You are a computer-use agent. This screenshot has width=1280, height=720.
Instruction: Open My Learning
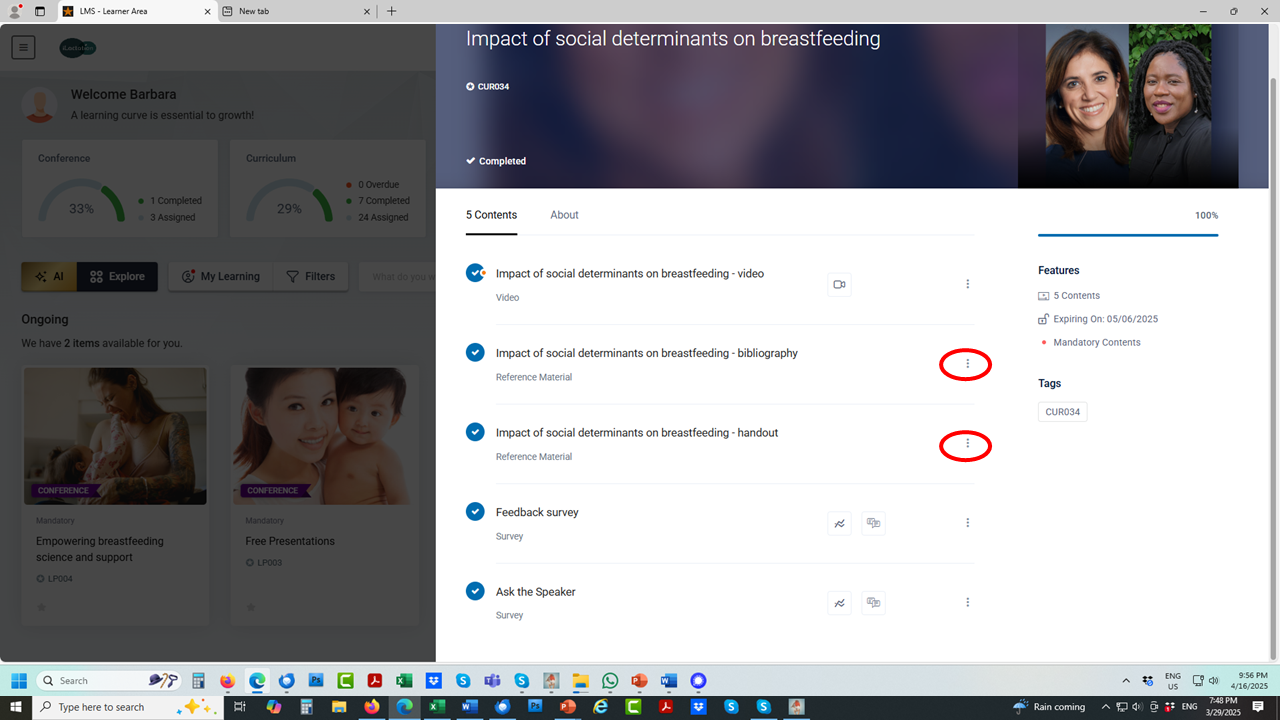[220, 277]
